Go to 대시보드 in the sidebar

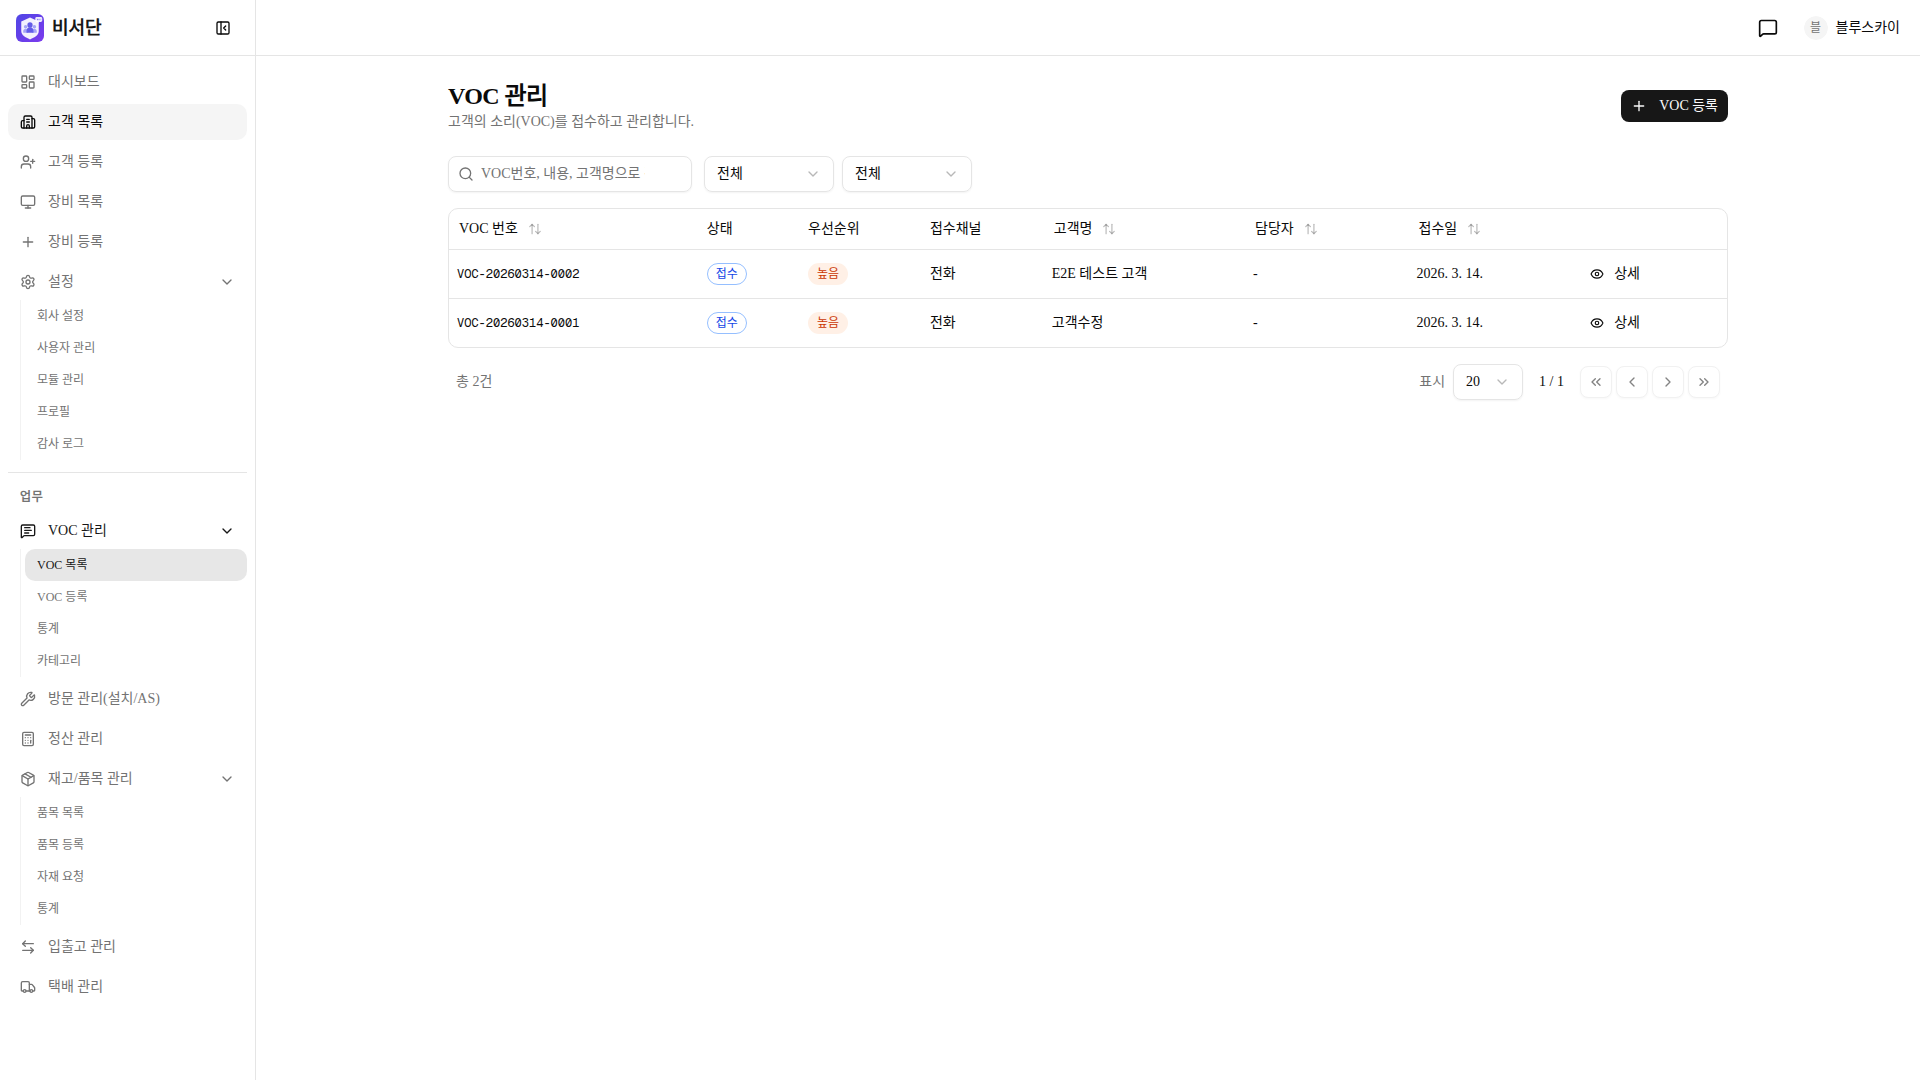point(127,82)
